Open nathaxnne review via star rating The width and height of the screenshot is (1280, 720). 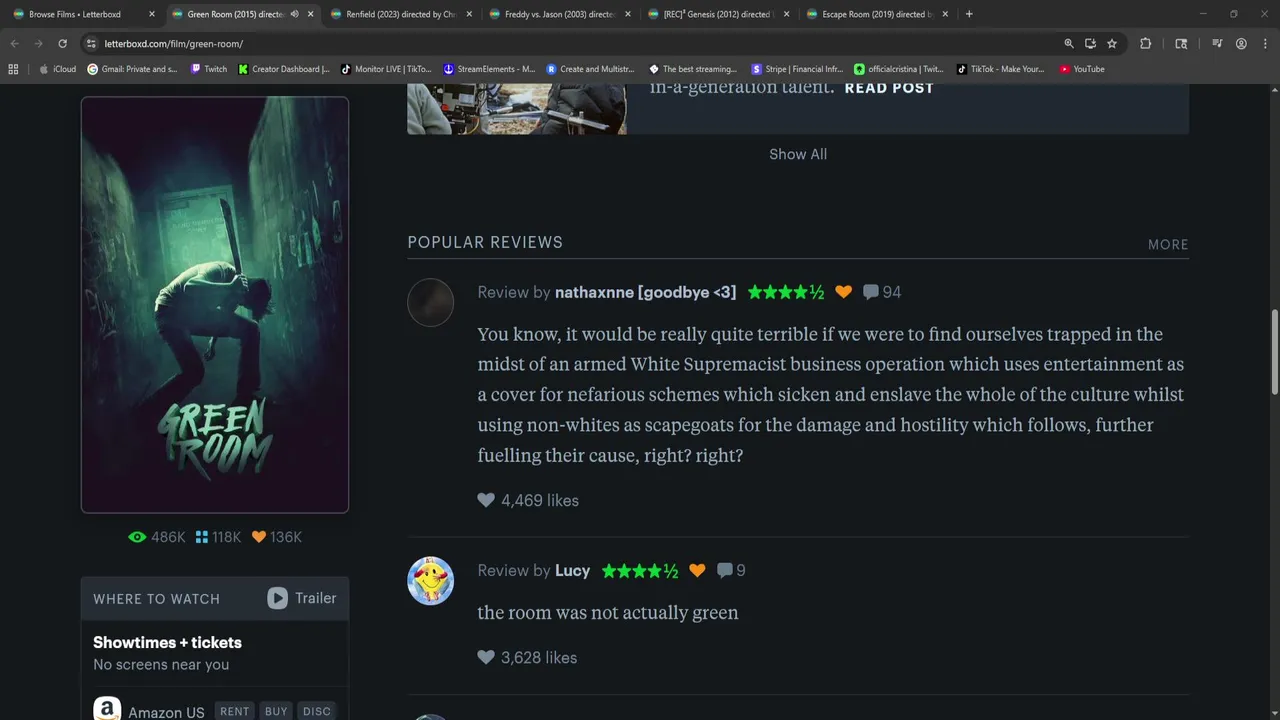(x=786, y=292)
